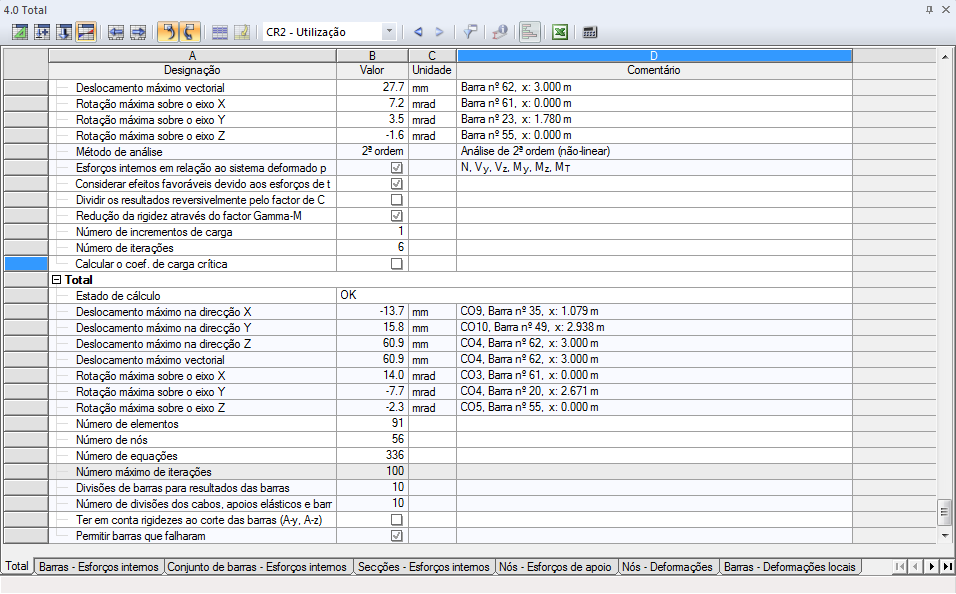
Task: Show previous tab with tab-scroll left arrow
Action: [x=915, y=567]
